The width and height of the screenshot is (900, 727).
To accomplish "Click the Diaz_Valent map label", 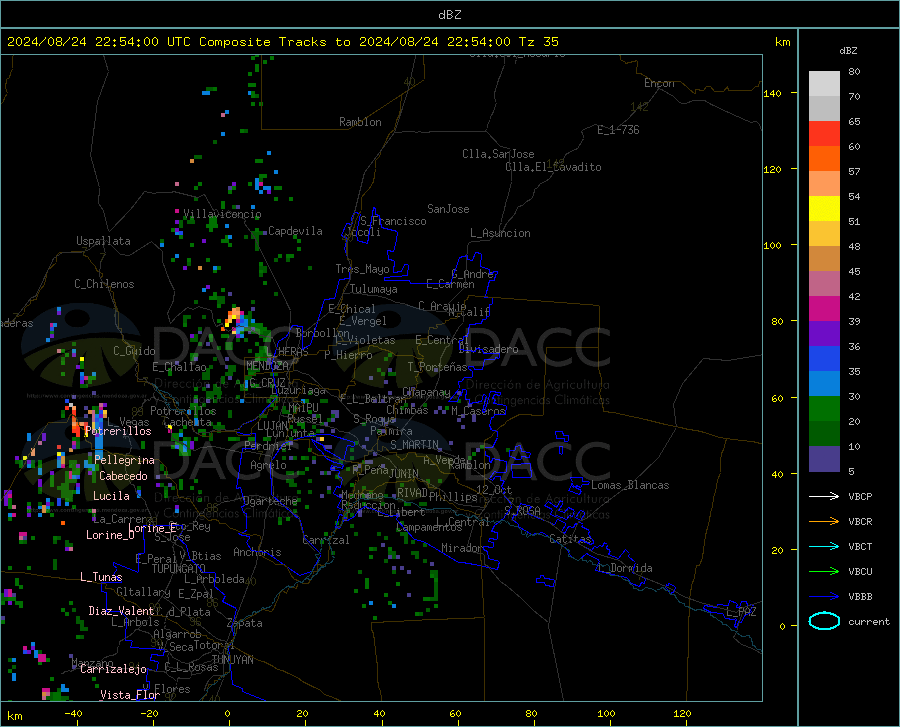I will [121, 611].
